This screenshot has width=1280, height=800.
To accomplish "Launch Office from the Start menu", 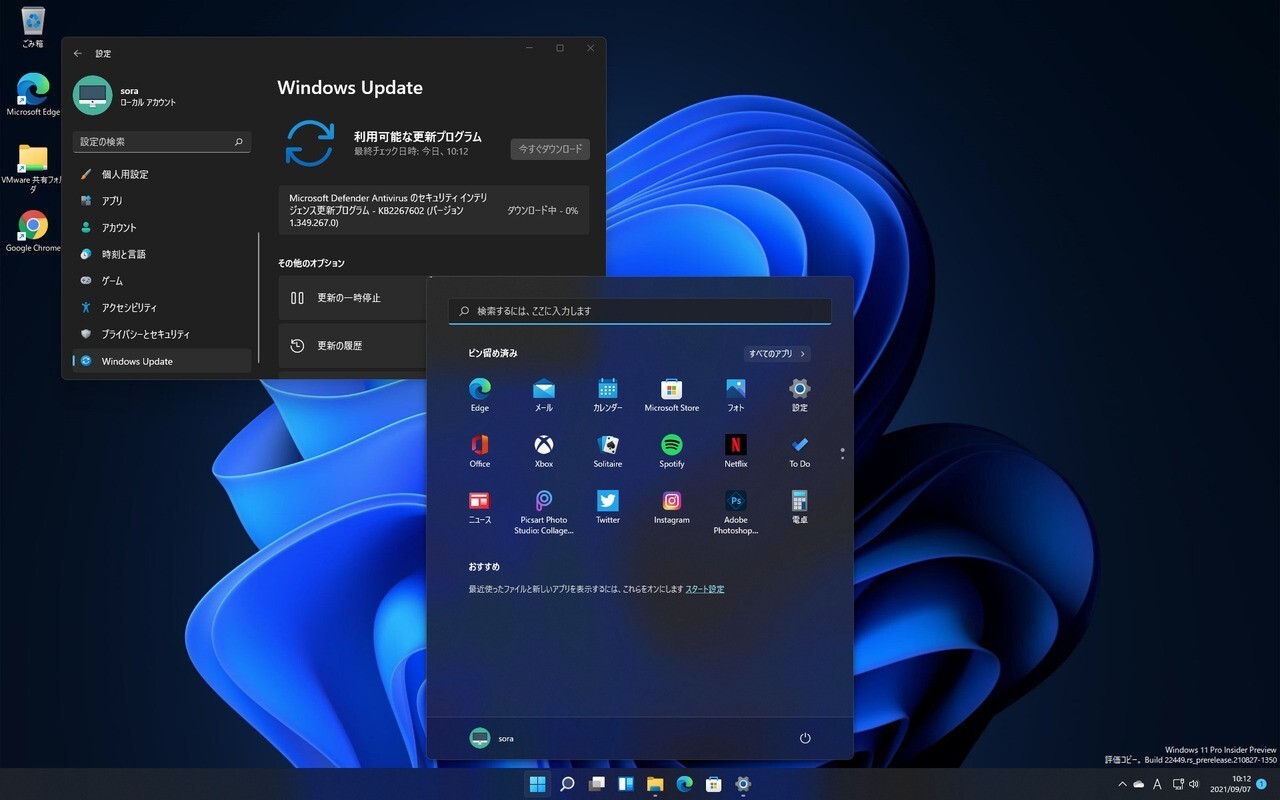I will tap(480, 450).
